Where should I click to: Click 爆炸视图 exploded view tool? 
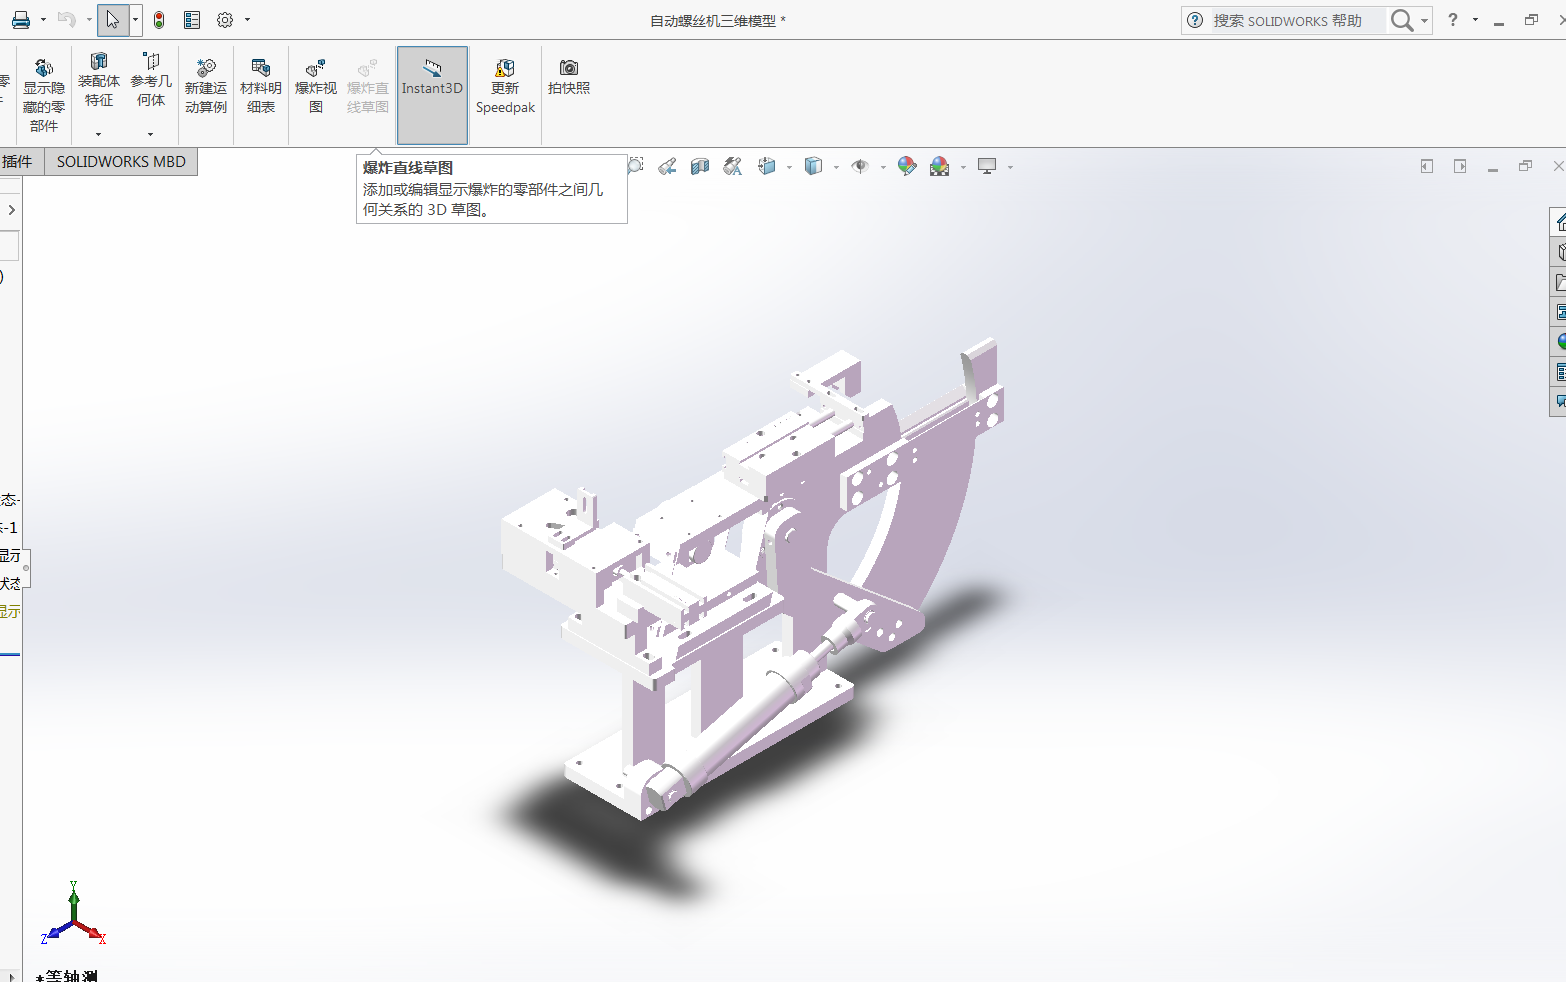(x=316, y=86)
